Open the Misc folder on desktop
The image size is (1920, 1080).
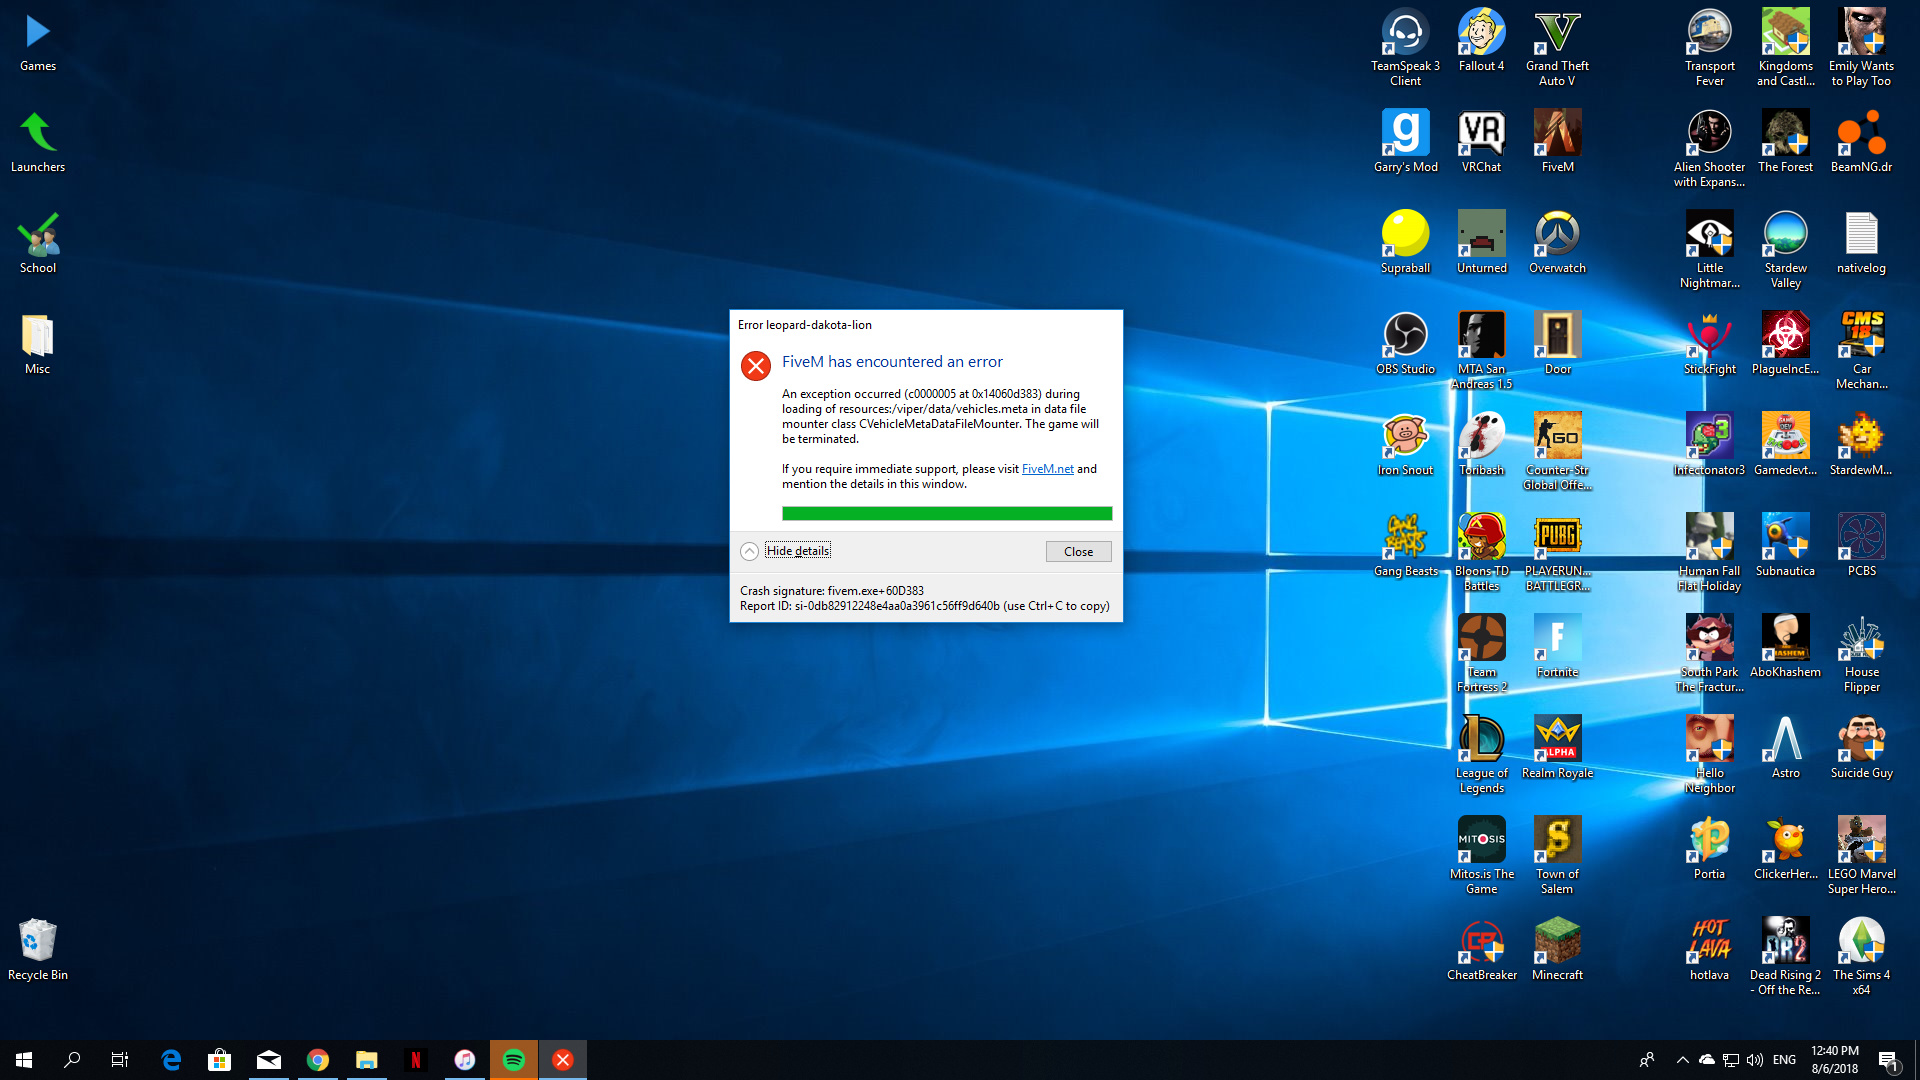38,344
